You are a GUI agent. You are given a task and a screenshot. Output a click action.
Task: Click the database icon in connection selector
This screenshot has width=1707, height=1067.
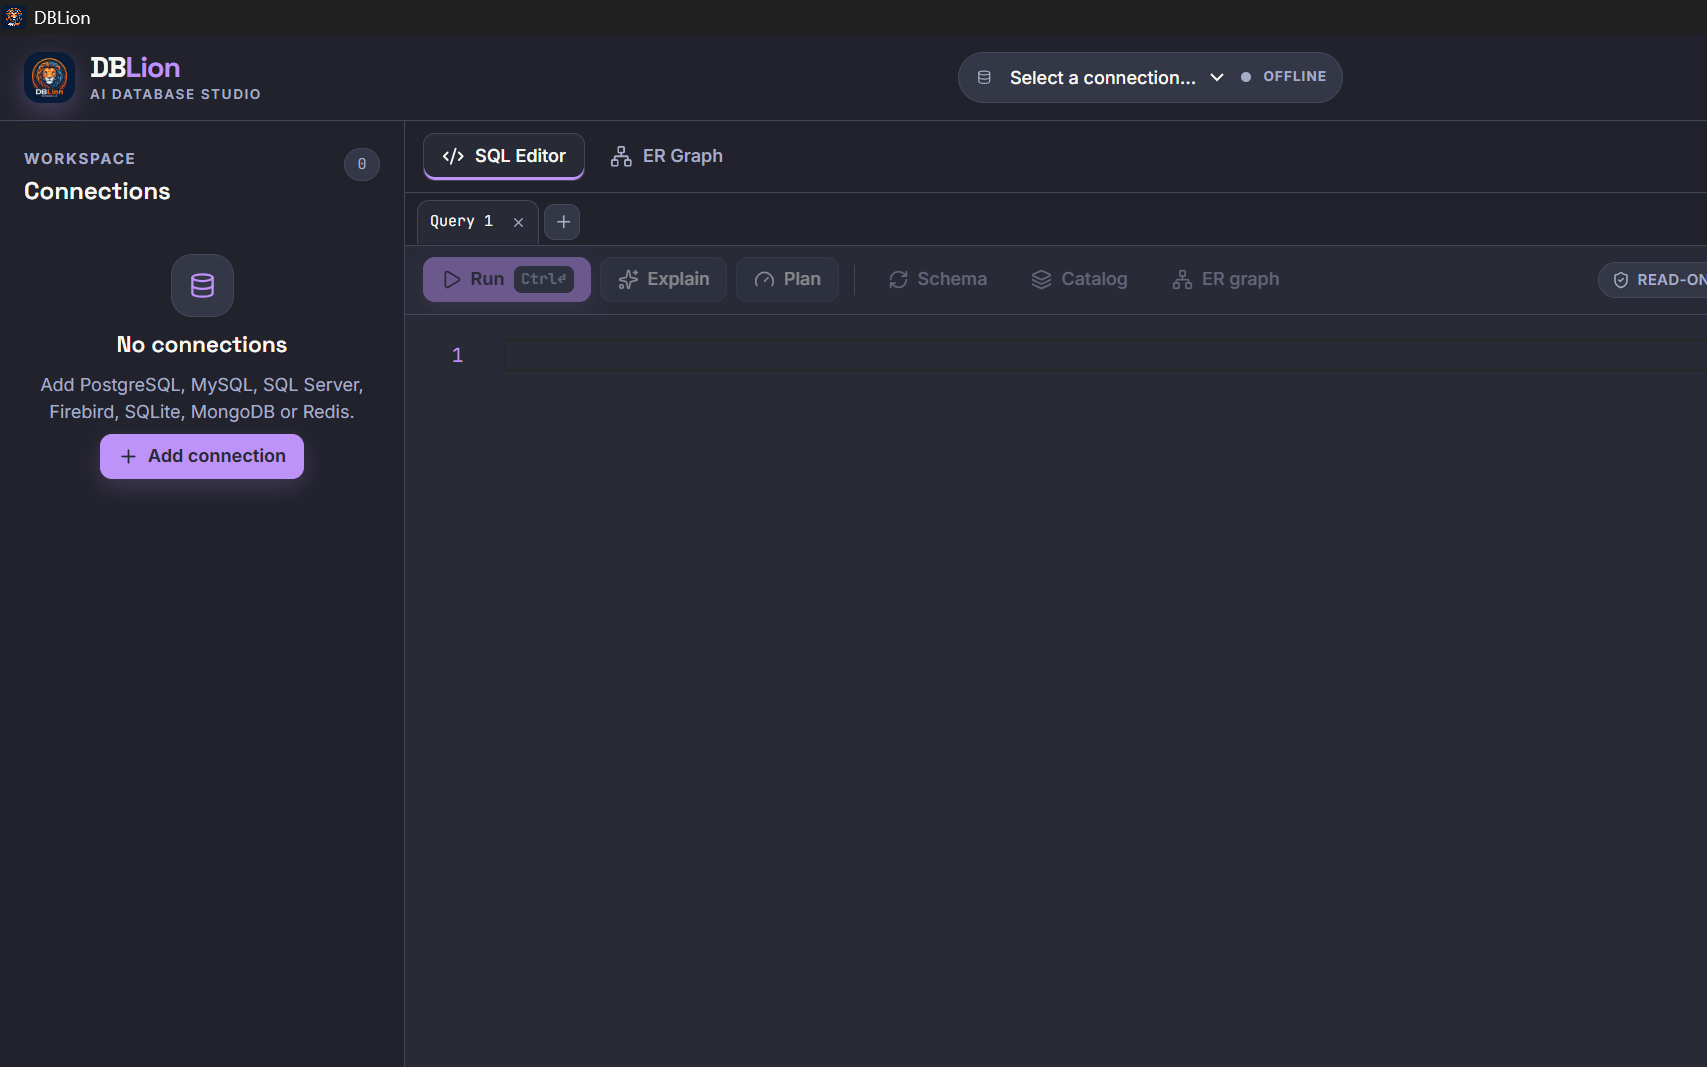tap(984, 77)
